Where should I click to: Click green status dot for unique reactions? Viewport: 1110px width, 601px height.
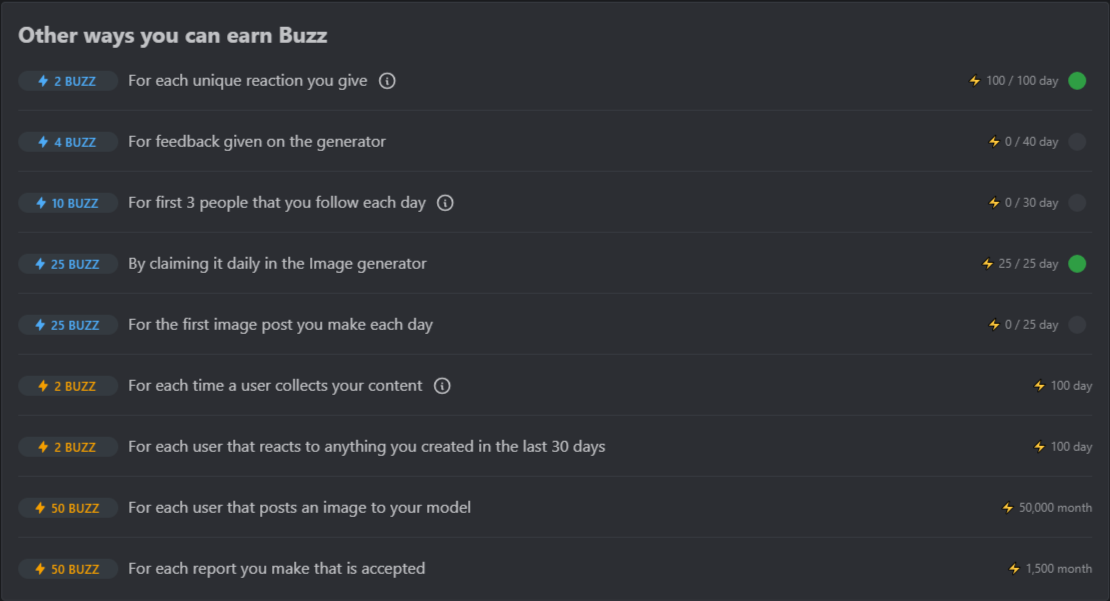tap(1077, 81)
